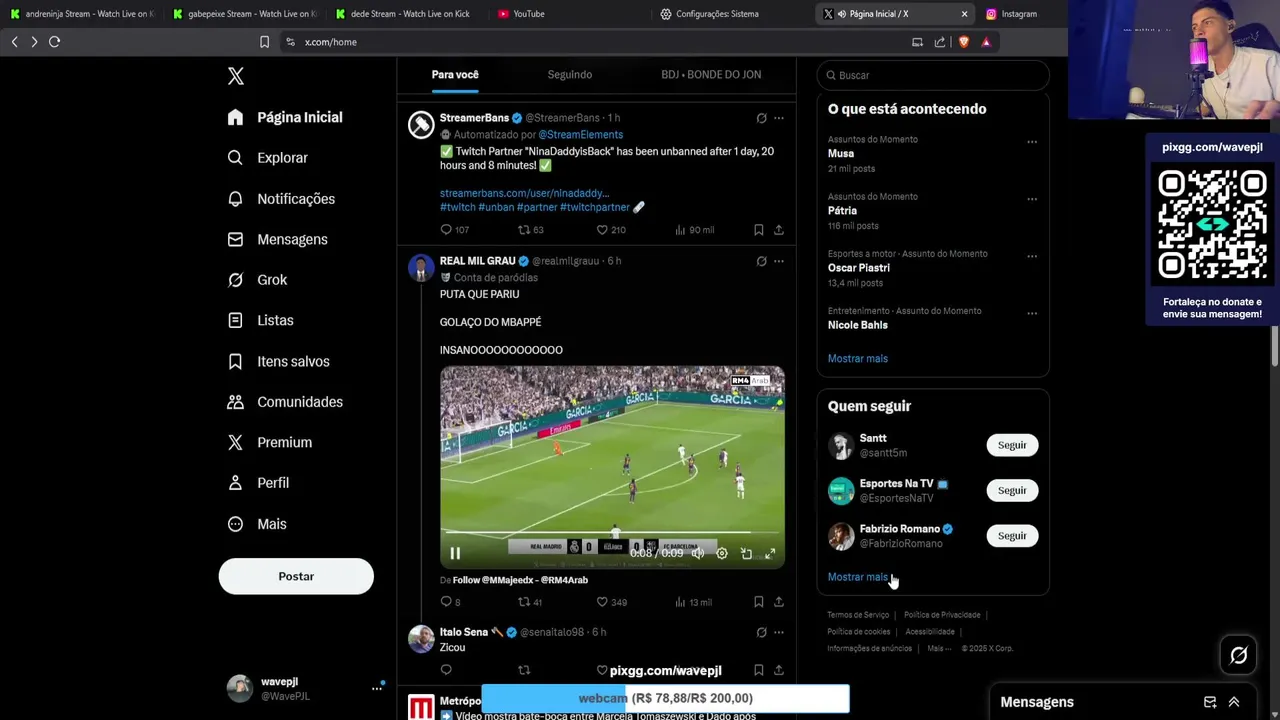The height and width of the screenshot is (720, 1280).
Task: Click Grok icon on REAL MIL GRAU post
Action: (x=761, y=261)
